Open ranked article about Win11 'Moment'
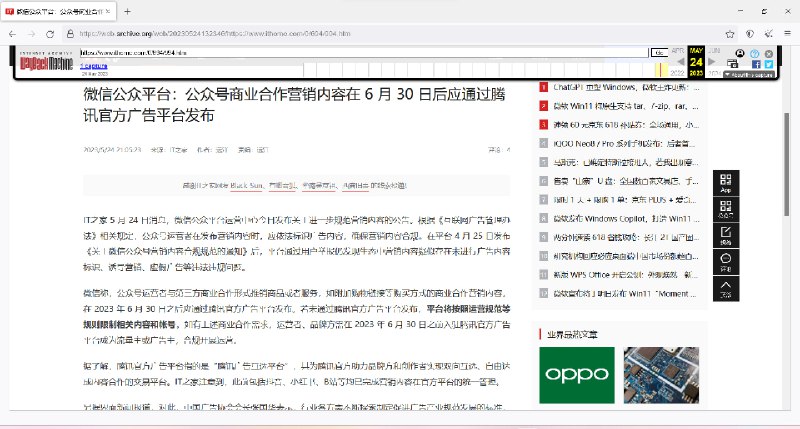This screenshot has width=800, height=429. (625, 294)
